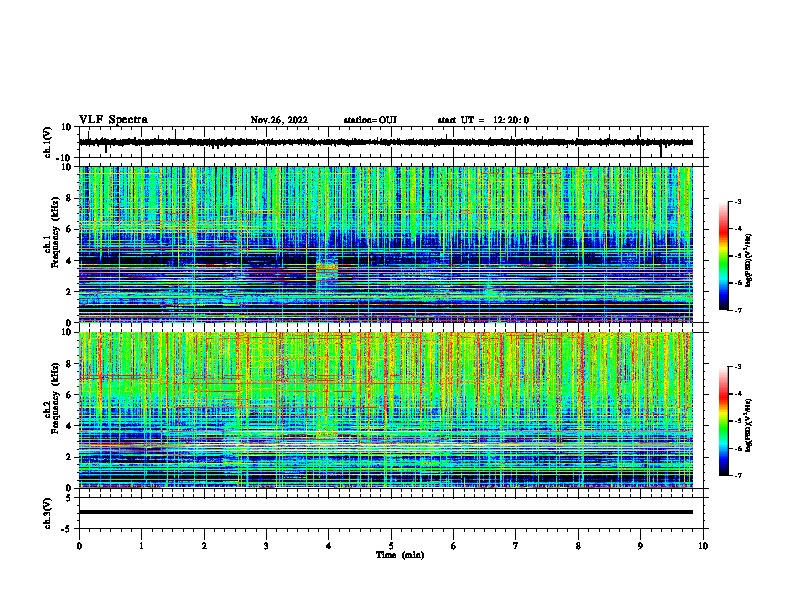Click time axis tick label "0"
The image size is (792, 612).
(x=79, y=546)
